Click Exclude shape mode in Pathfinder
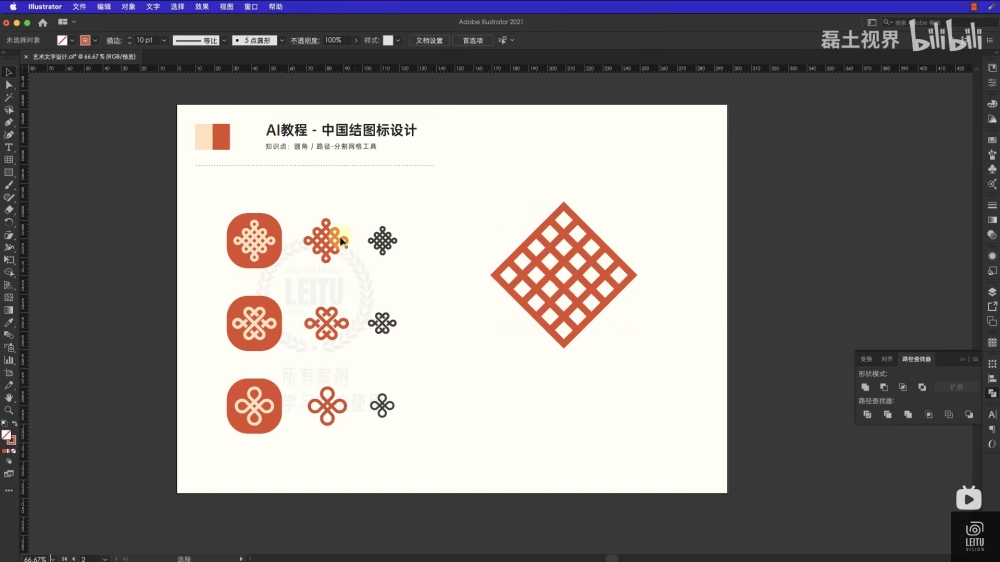The height and width of the screenshot is (562, 1000). [922, 387]
